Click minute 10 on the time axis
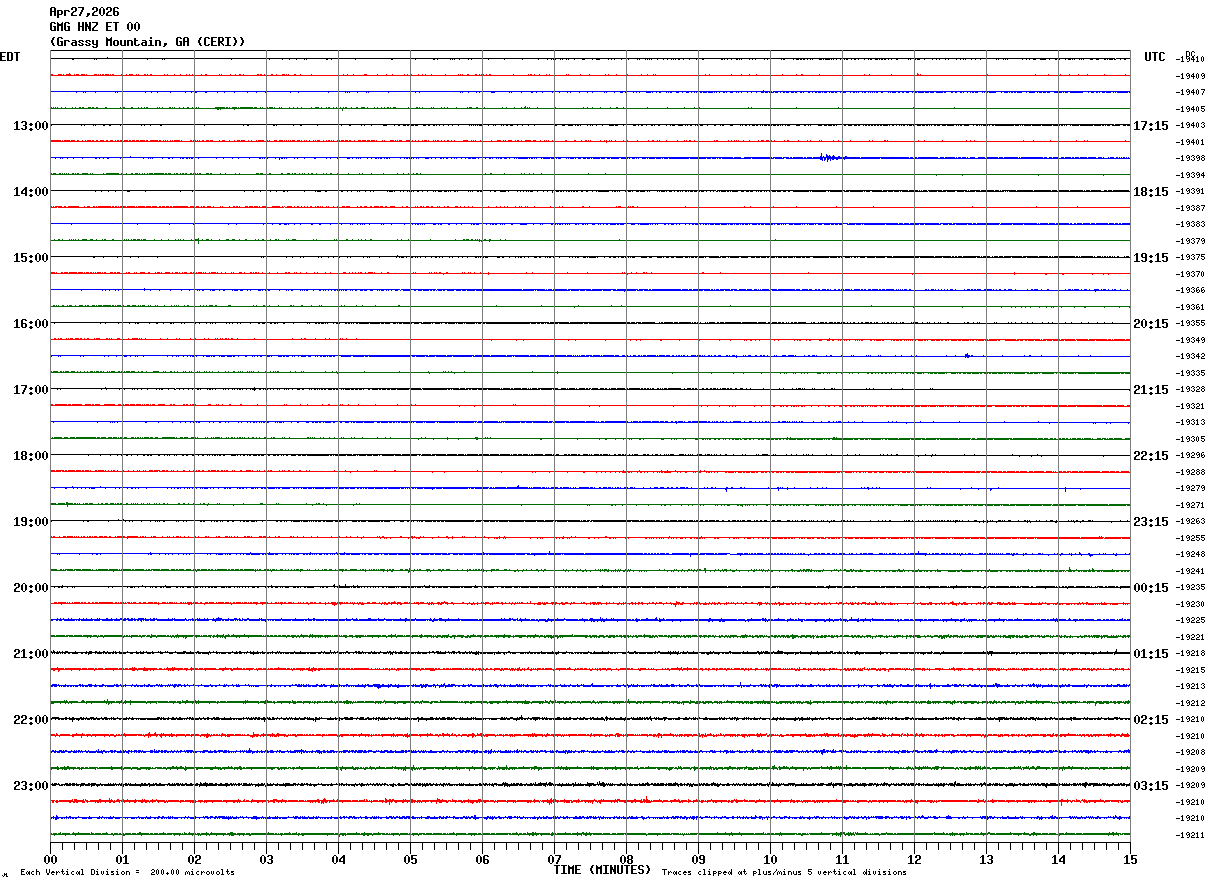Viewport: 1210px width, 886px height. 770,859
